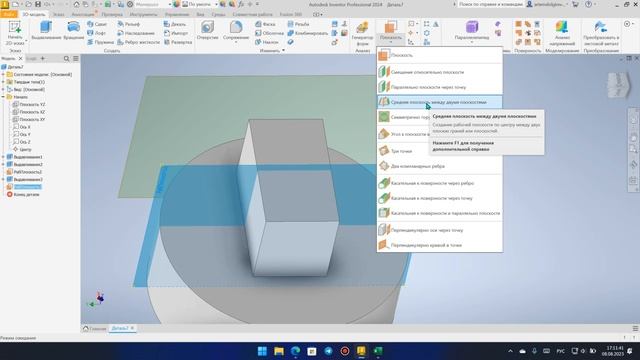
Task: Expand the Выдавливание1 feature node
Action: click(x=3, y=157)
